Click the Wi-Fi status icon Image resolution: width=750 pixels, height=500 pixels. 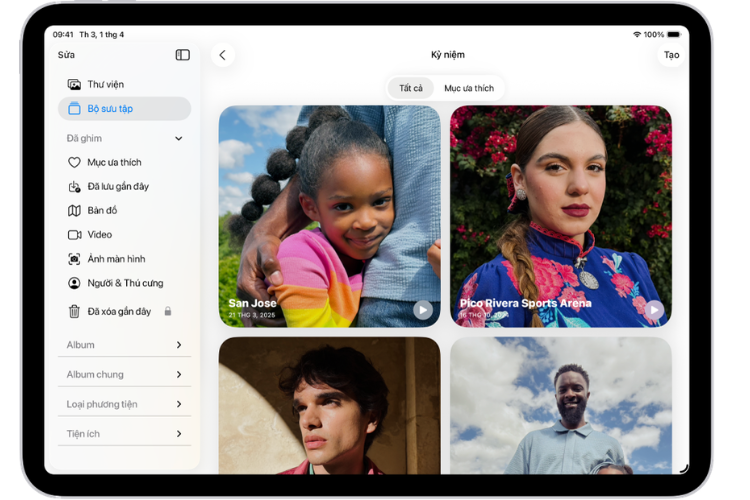click(637, 34)
